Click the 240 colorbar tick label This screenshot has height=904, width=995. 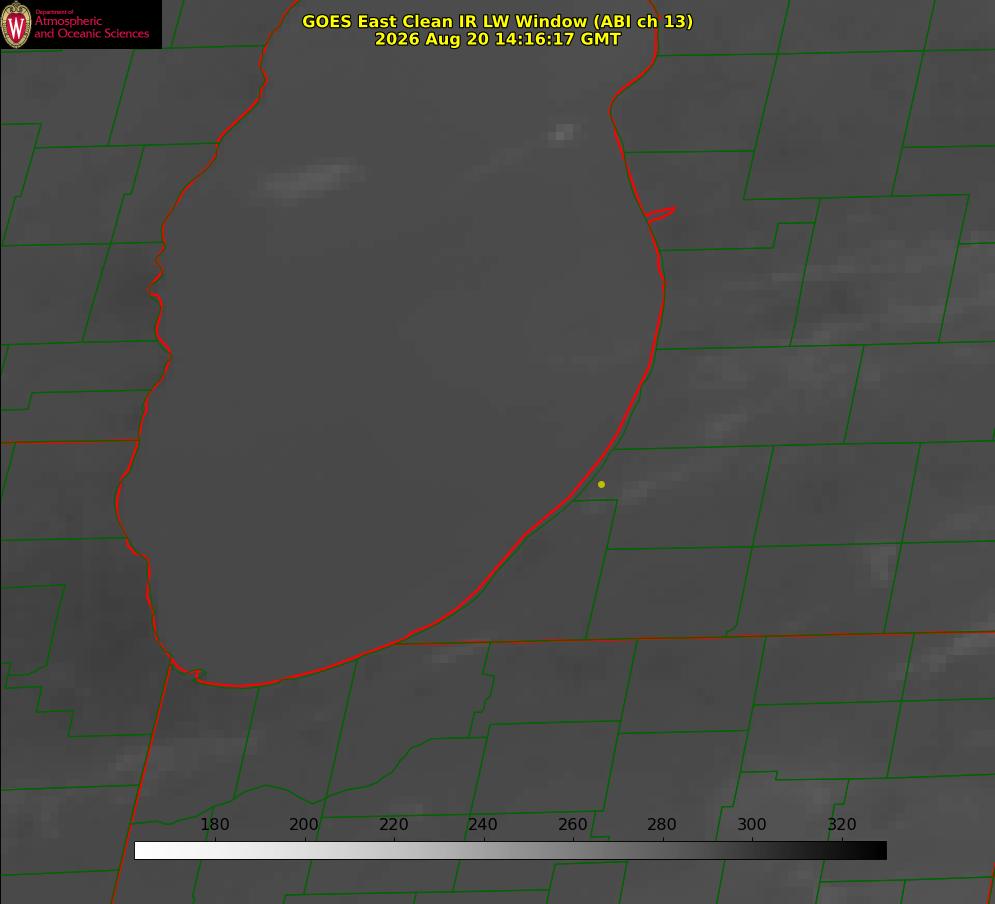[483, 824]
